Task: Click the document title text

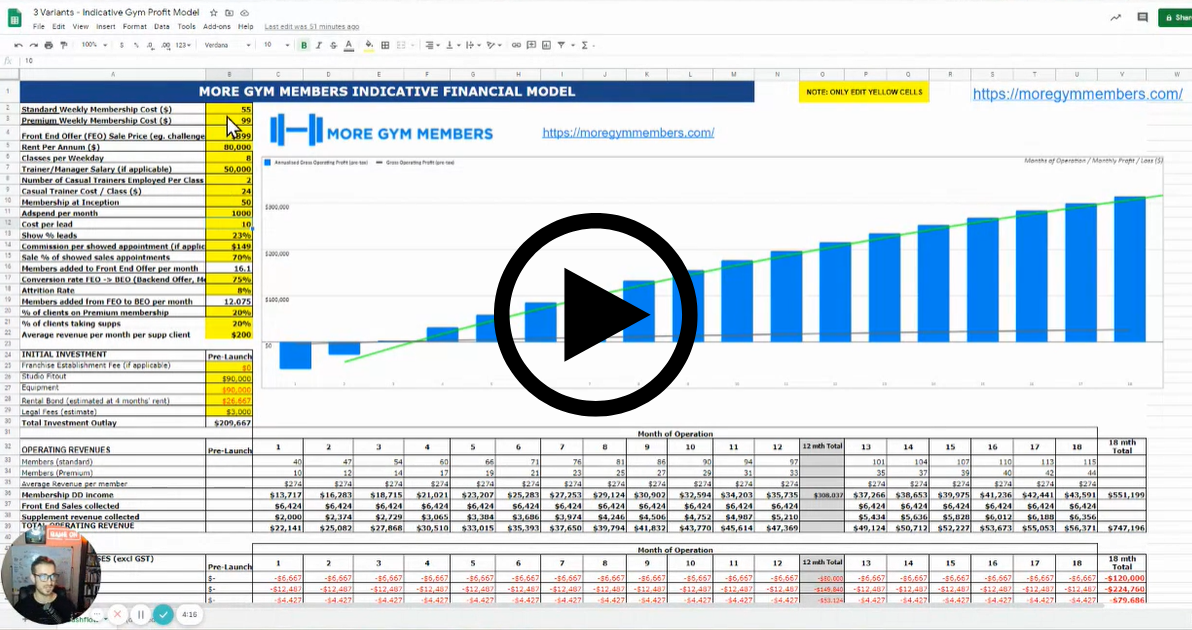Action: tap(116, 12)
